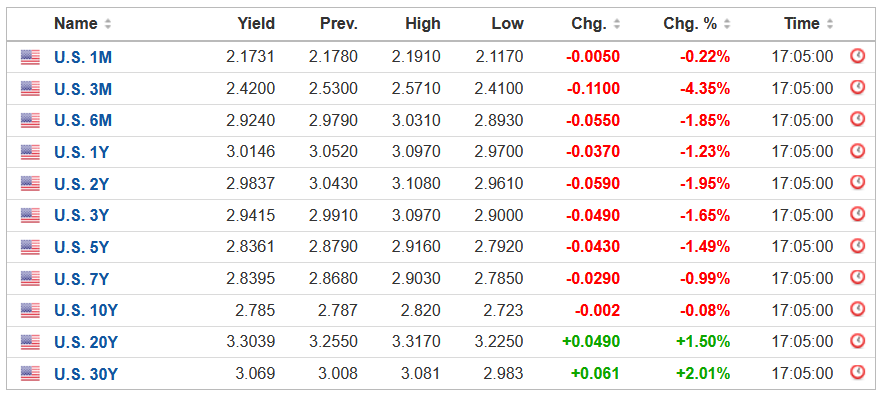Click the U.S. 20Y change percent value
This screenshot has height=395, width=883.
click(x=702, y=341)
